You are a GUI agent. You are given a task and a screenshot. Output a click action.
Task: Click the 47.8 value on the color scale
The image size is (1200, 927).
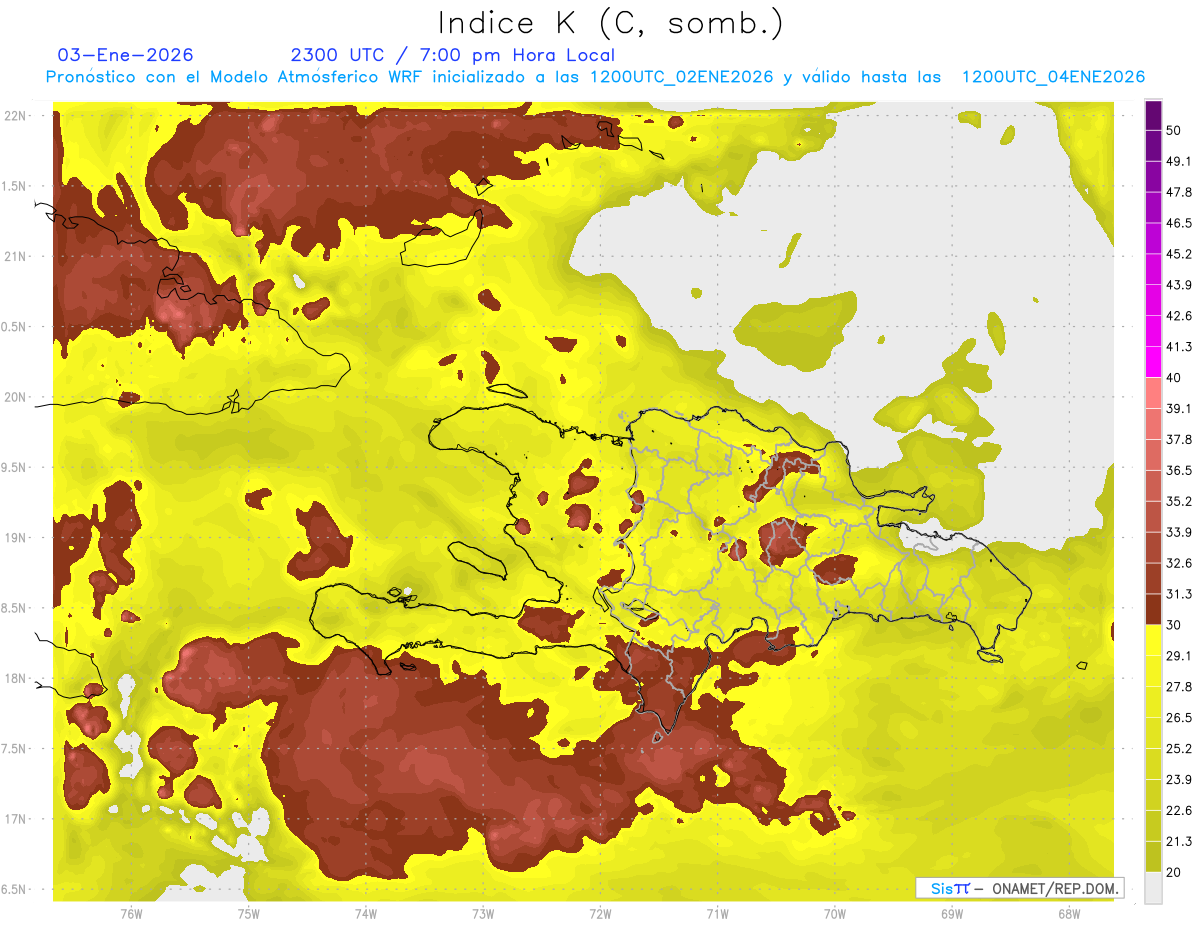pos(1179,192)
